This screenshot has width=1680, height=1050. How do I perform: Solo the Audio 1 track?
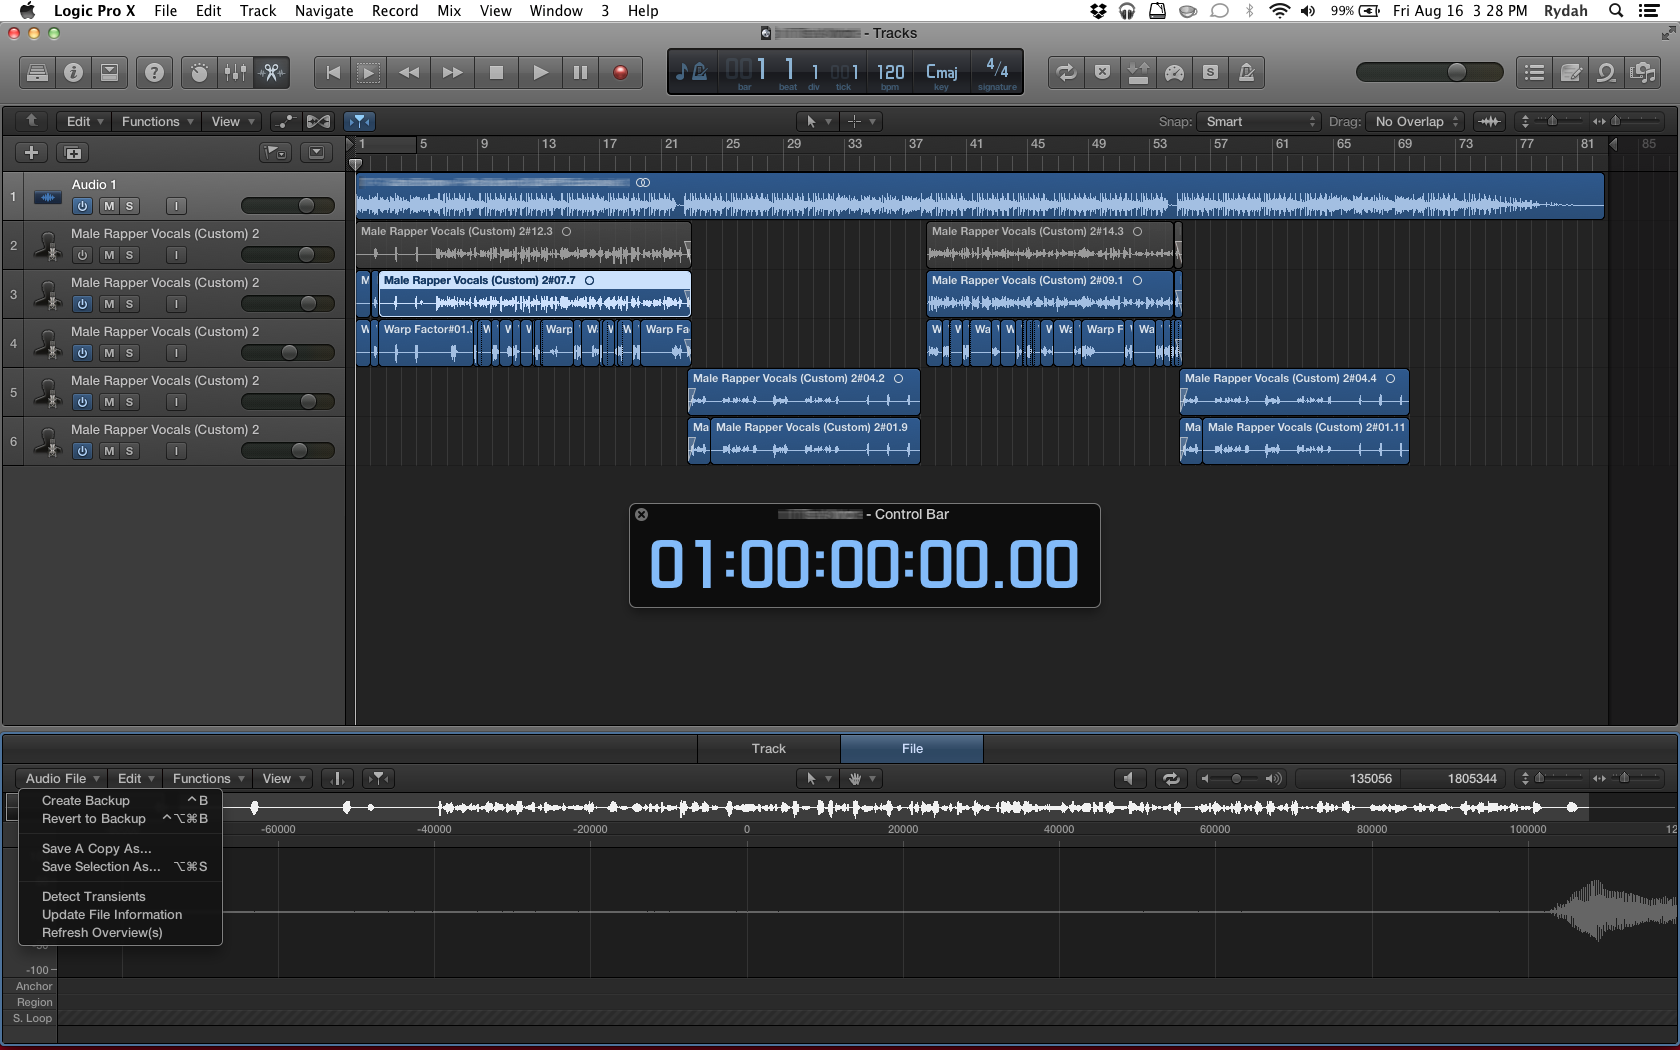pos(129,206)
